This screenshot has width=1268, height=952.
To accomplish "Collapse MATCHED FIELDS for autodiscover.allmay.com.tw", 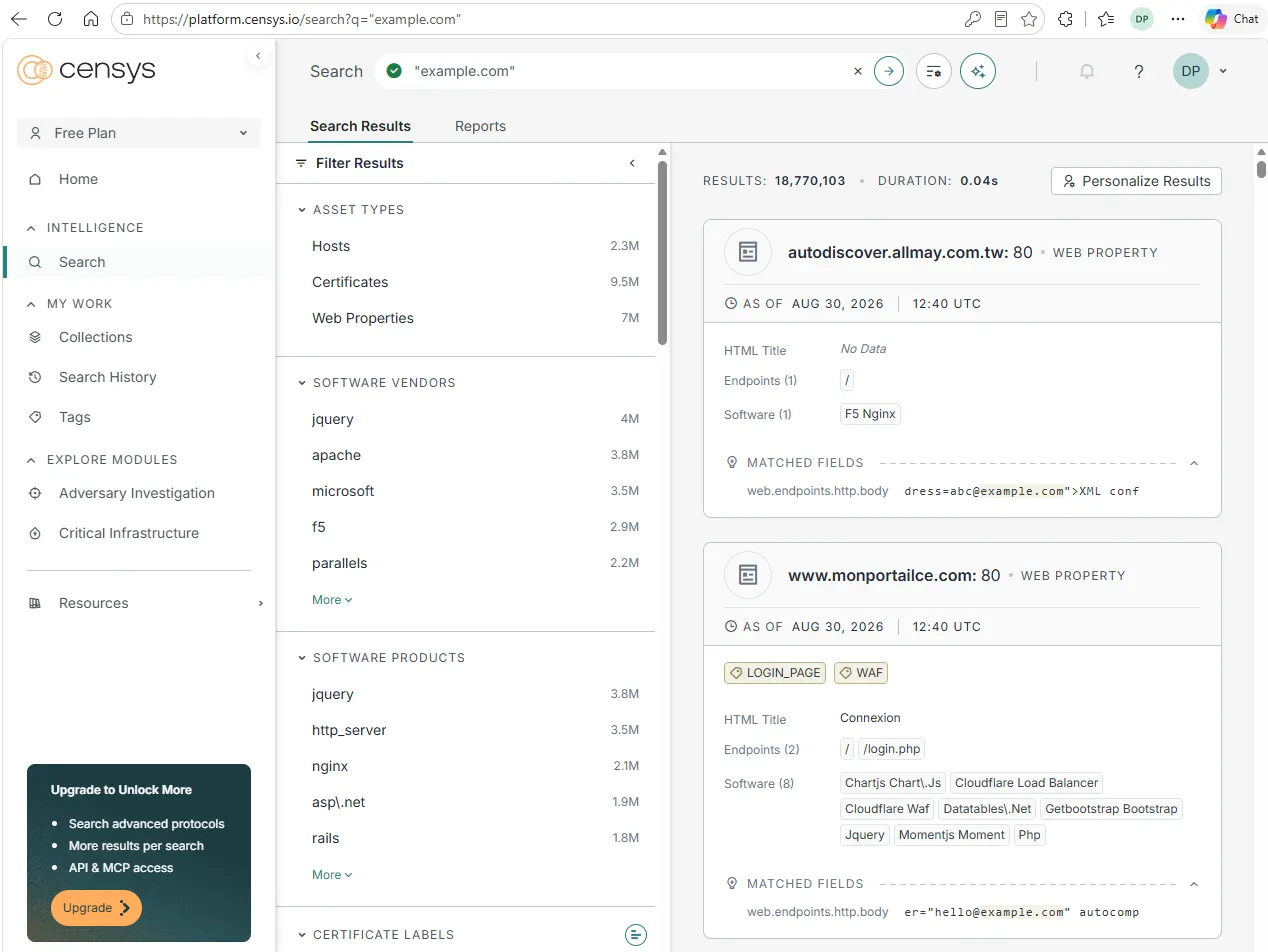I will coord(1194,463).
